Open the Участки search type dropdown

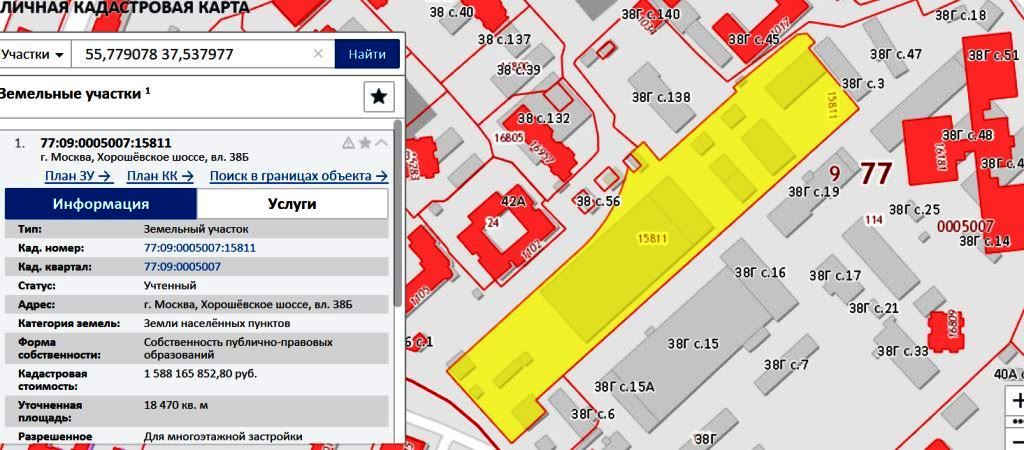point(33,54)
